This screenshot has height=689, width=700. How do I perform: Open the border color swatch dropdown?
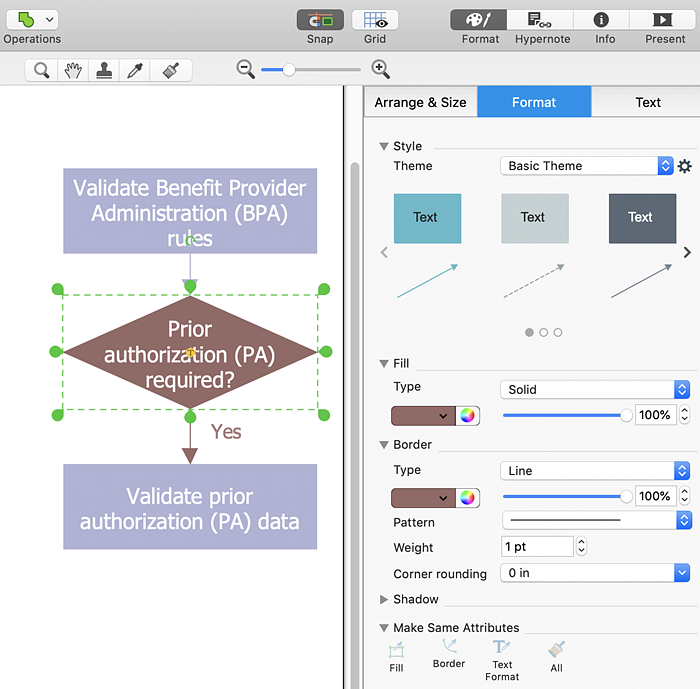click(x=423, y=498)
